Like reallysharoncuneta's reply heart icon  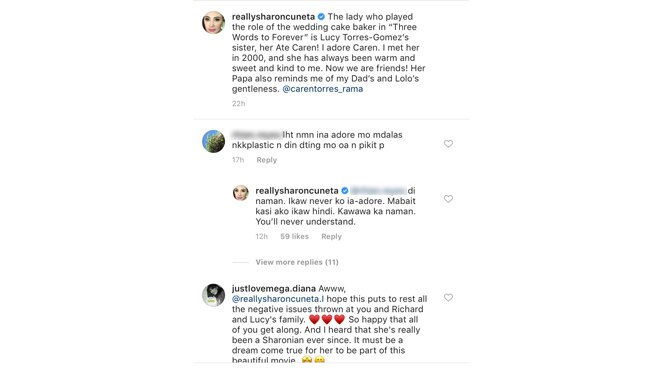(x=448, y=199)
